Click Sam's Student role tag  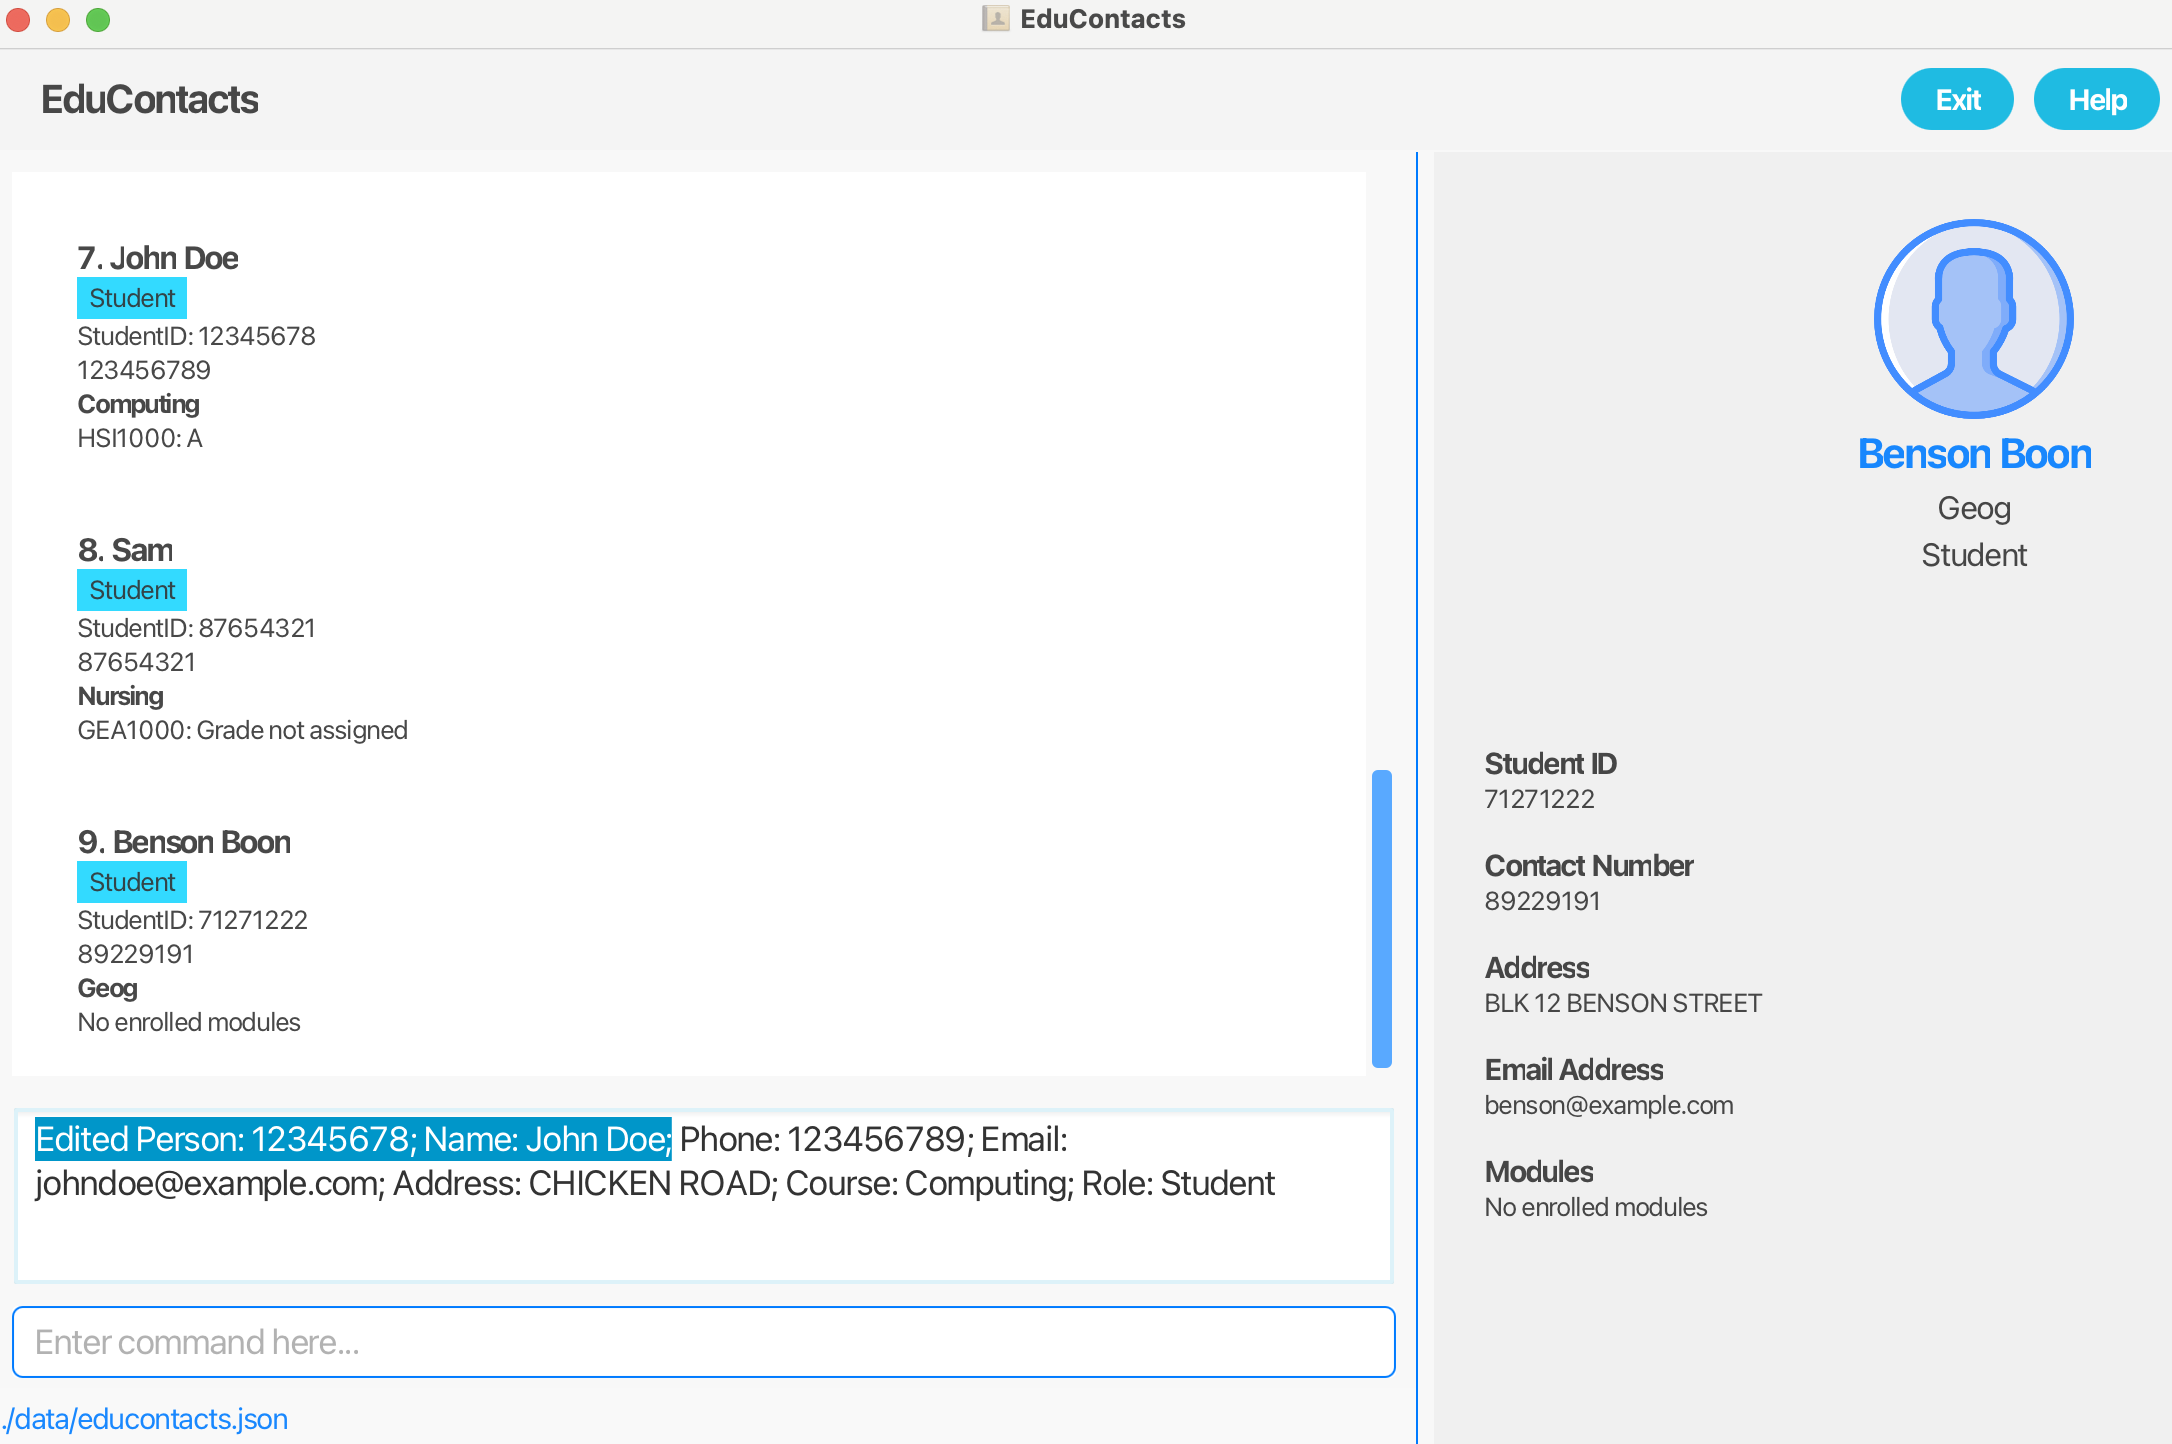coord(132,590)
